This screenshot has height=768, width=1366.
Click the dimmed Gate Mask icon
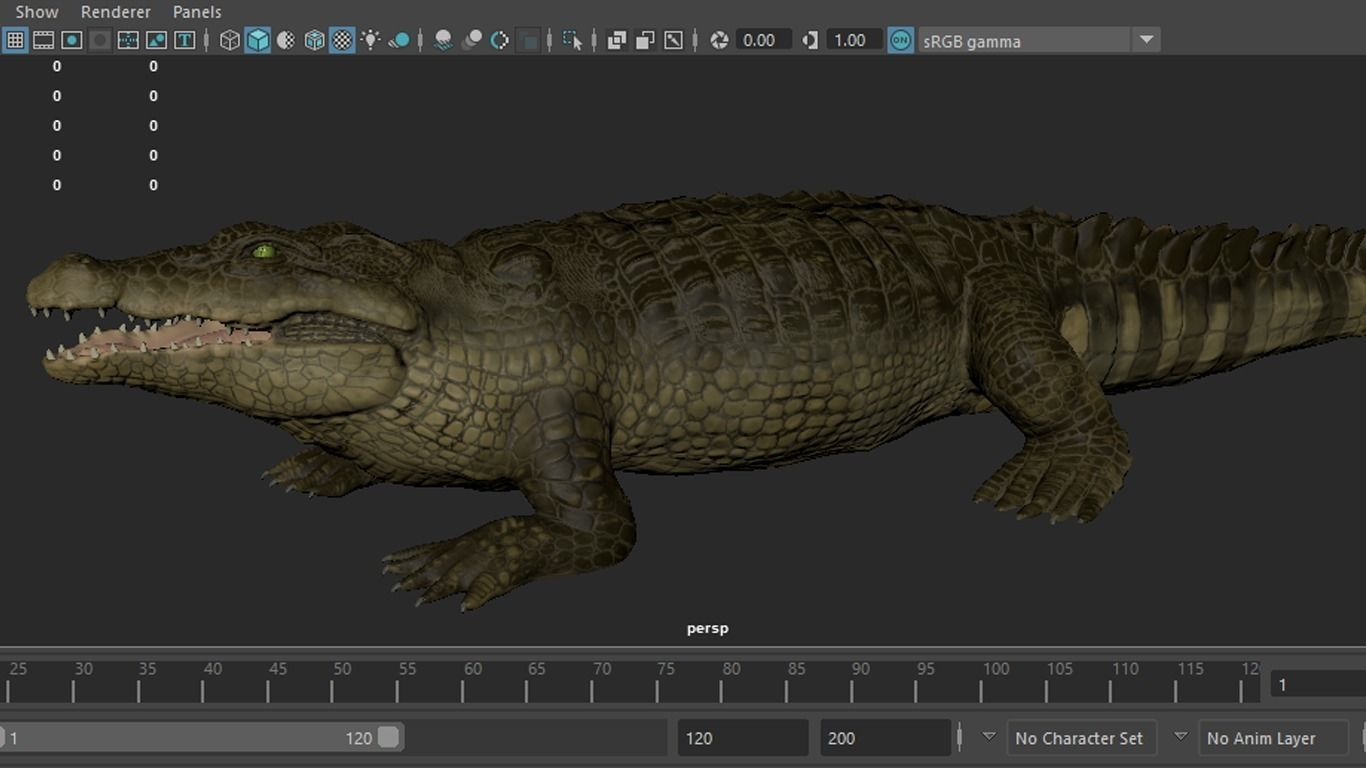(100, 40)
